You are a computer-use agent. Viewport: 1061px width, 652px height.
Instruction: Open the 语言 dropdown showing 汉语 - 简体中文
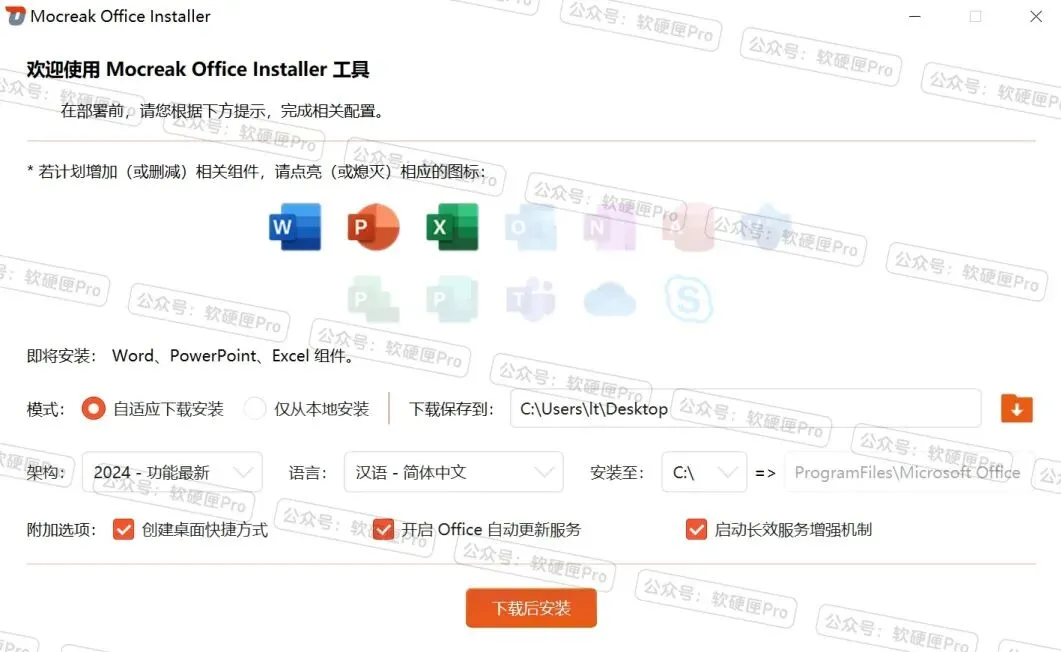coord(453,472)
